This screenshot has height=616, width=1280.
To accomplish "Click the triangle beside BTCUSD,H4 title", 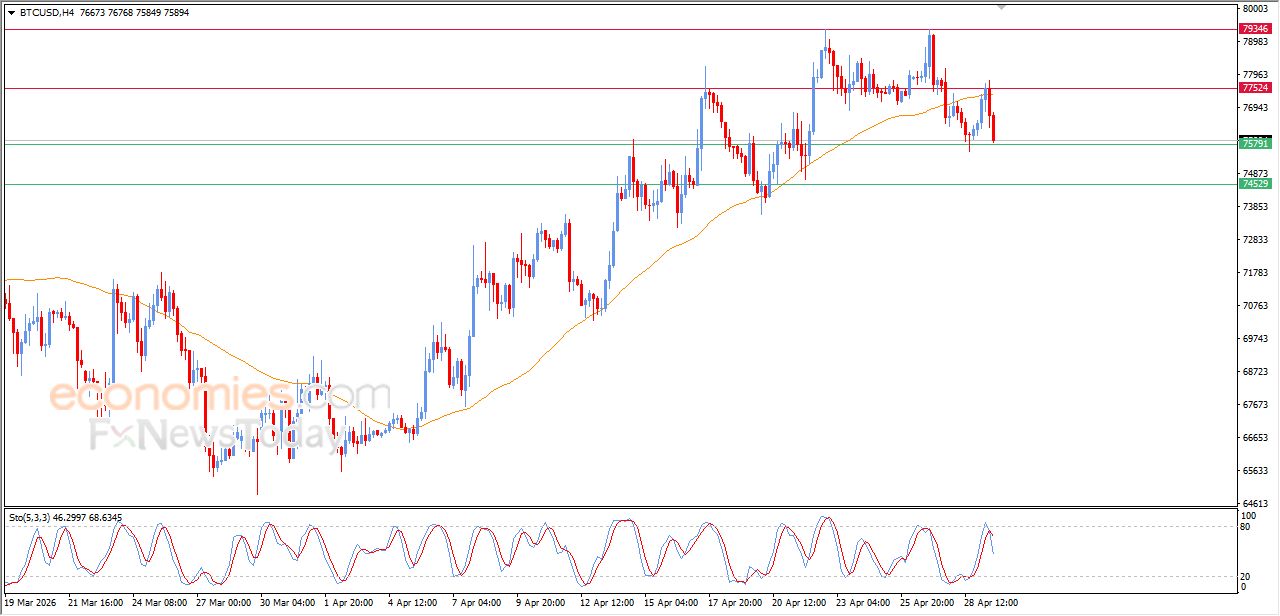I will click(11, 13).
